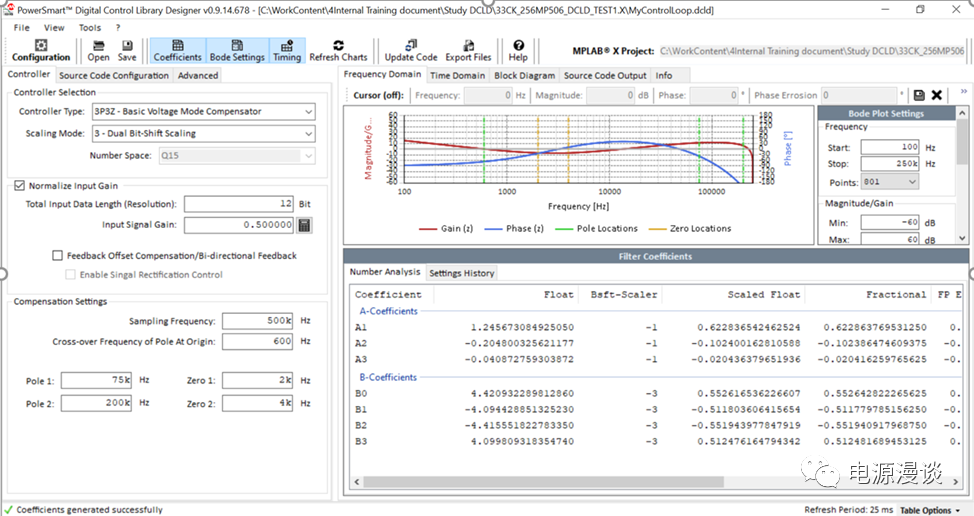
Task: Open the Source Code Configuration tab
Action: (x=113, y=75)
